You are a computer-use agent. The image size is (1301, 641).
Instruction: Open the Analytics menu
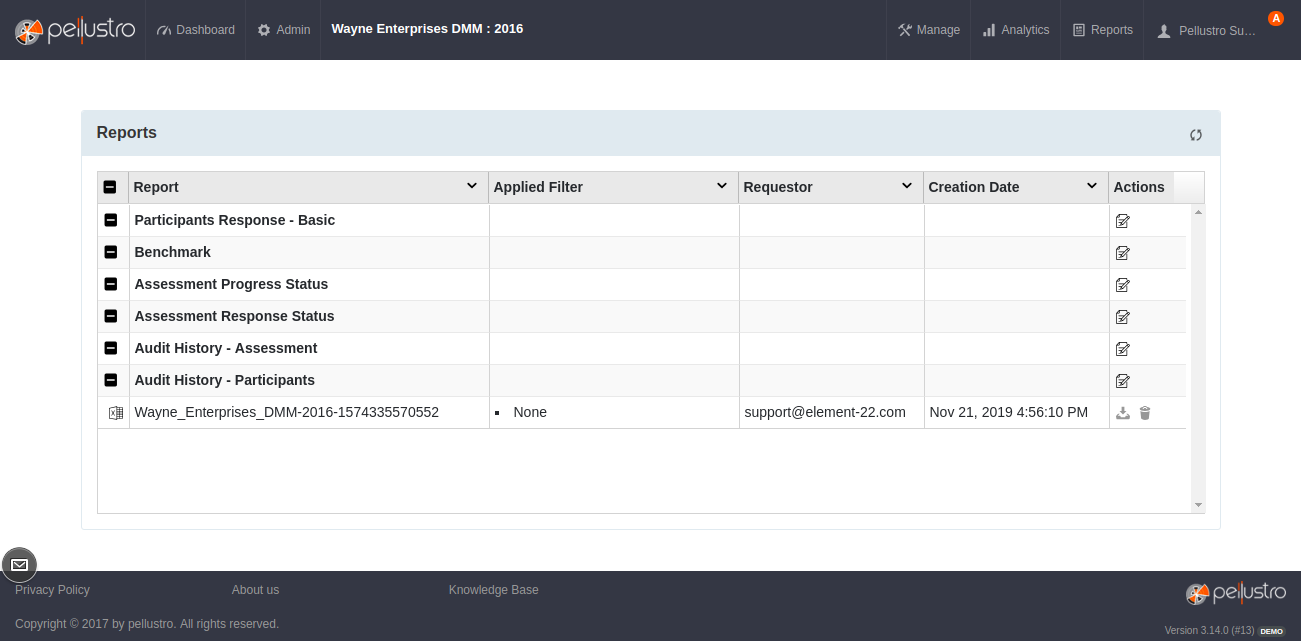(1016, 30)
